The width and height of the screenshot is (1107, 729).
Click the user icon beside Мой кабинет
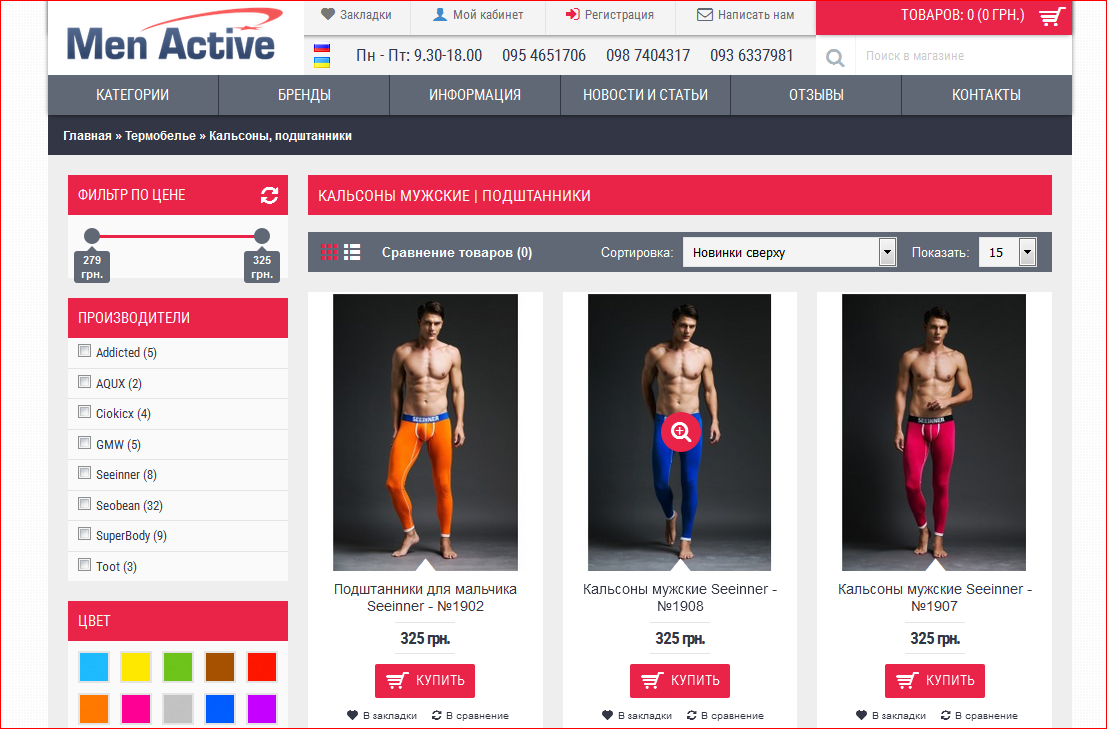tap(440, 14)
